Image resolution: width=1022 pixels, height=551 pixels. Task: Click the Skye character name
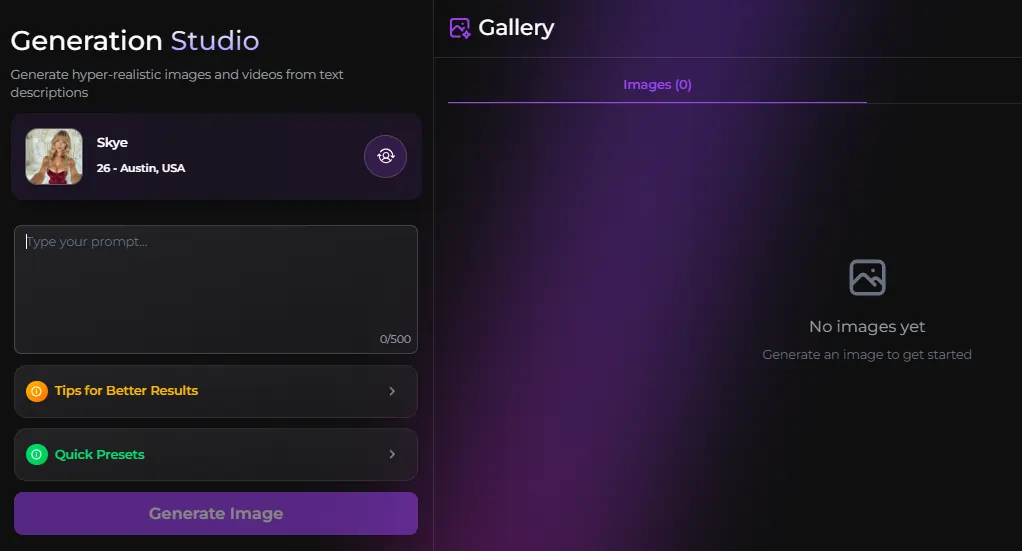pyautogui.click(x=112, y=143)
